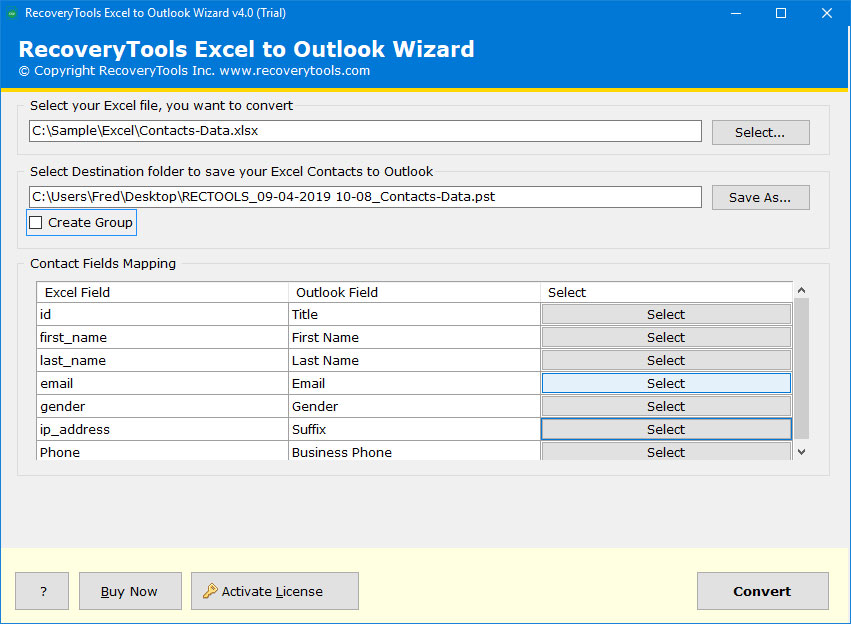Select the 'ip_address' Excel field cell

[x=162, y=430]
